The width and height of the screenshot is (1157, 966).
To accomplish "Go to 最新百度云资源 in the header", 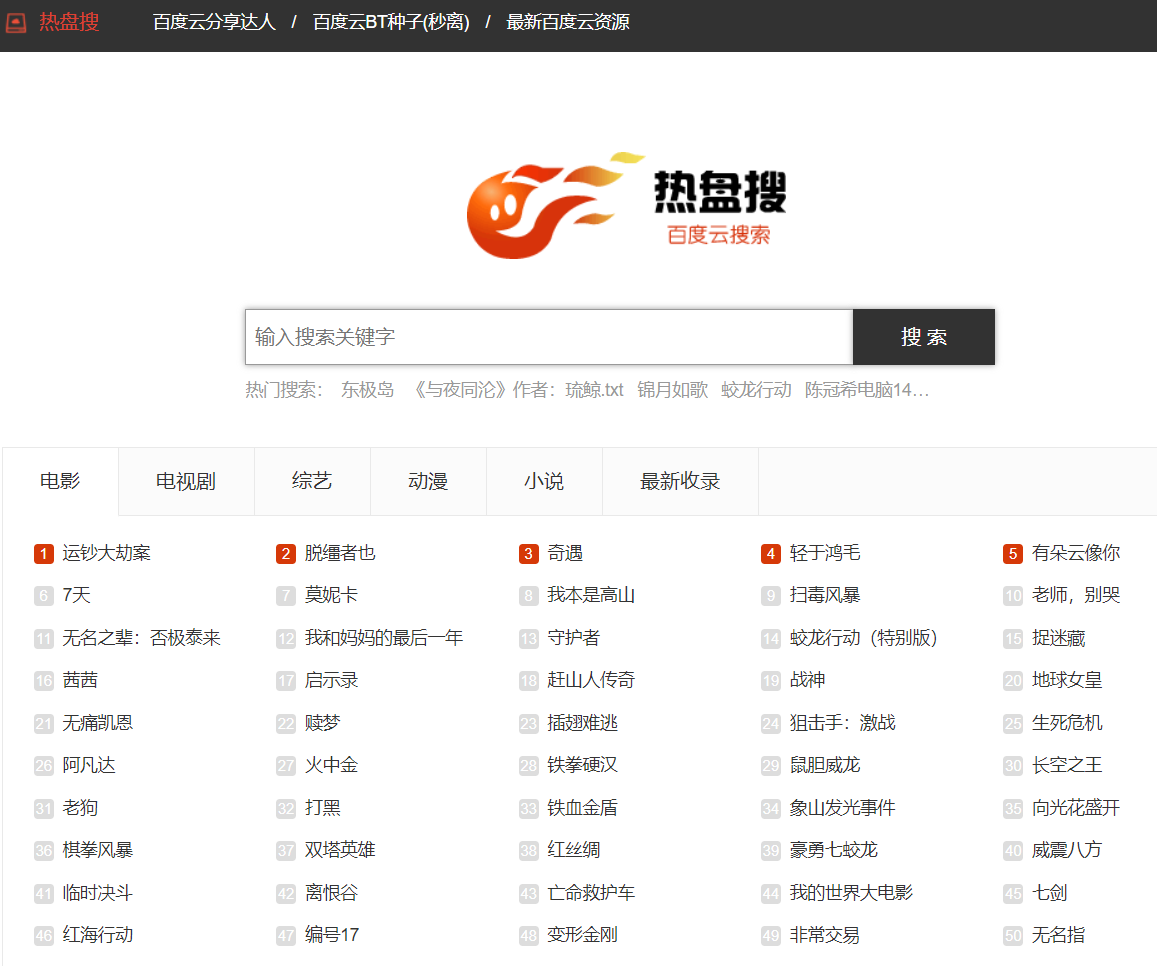I will pyautogui.click(x=568, y=22).
